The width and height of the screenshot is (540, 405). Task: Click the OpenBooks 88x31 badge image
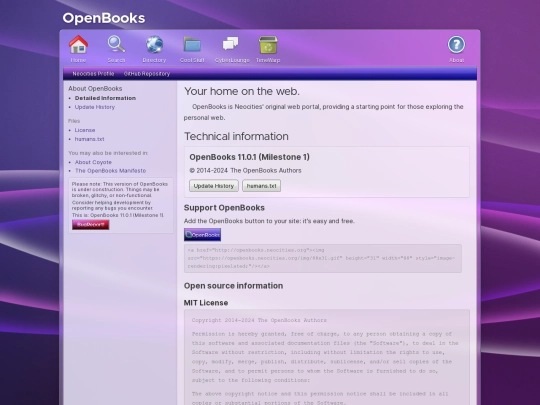point(202,235)
